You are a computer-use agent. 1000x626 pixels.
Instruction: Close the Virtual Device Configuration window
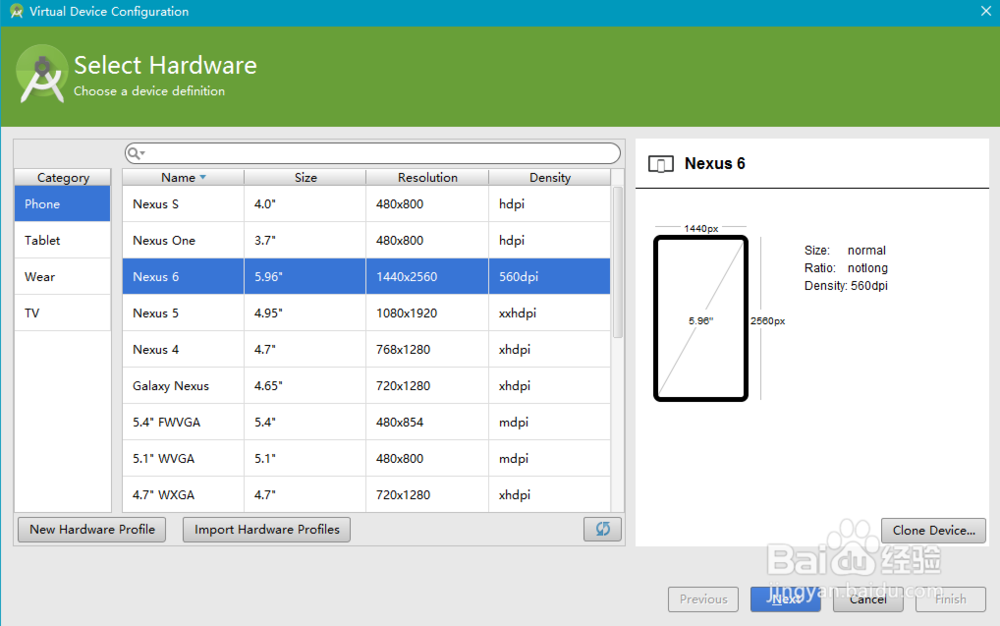985,11
